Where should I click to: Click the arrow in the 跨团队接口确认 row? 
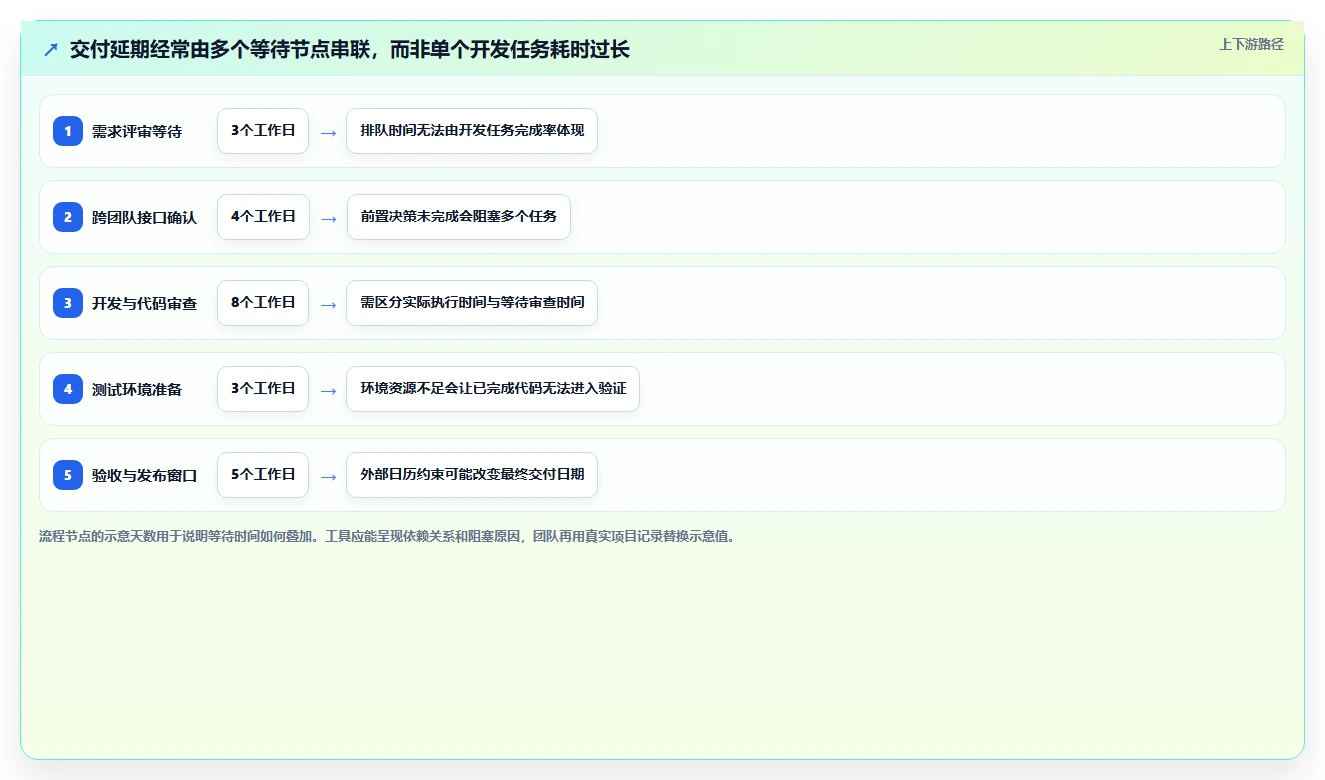click(x=328, y=218)
